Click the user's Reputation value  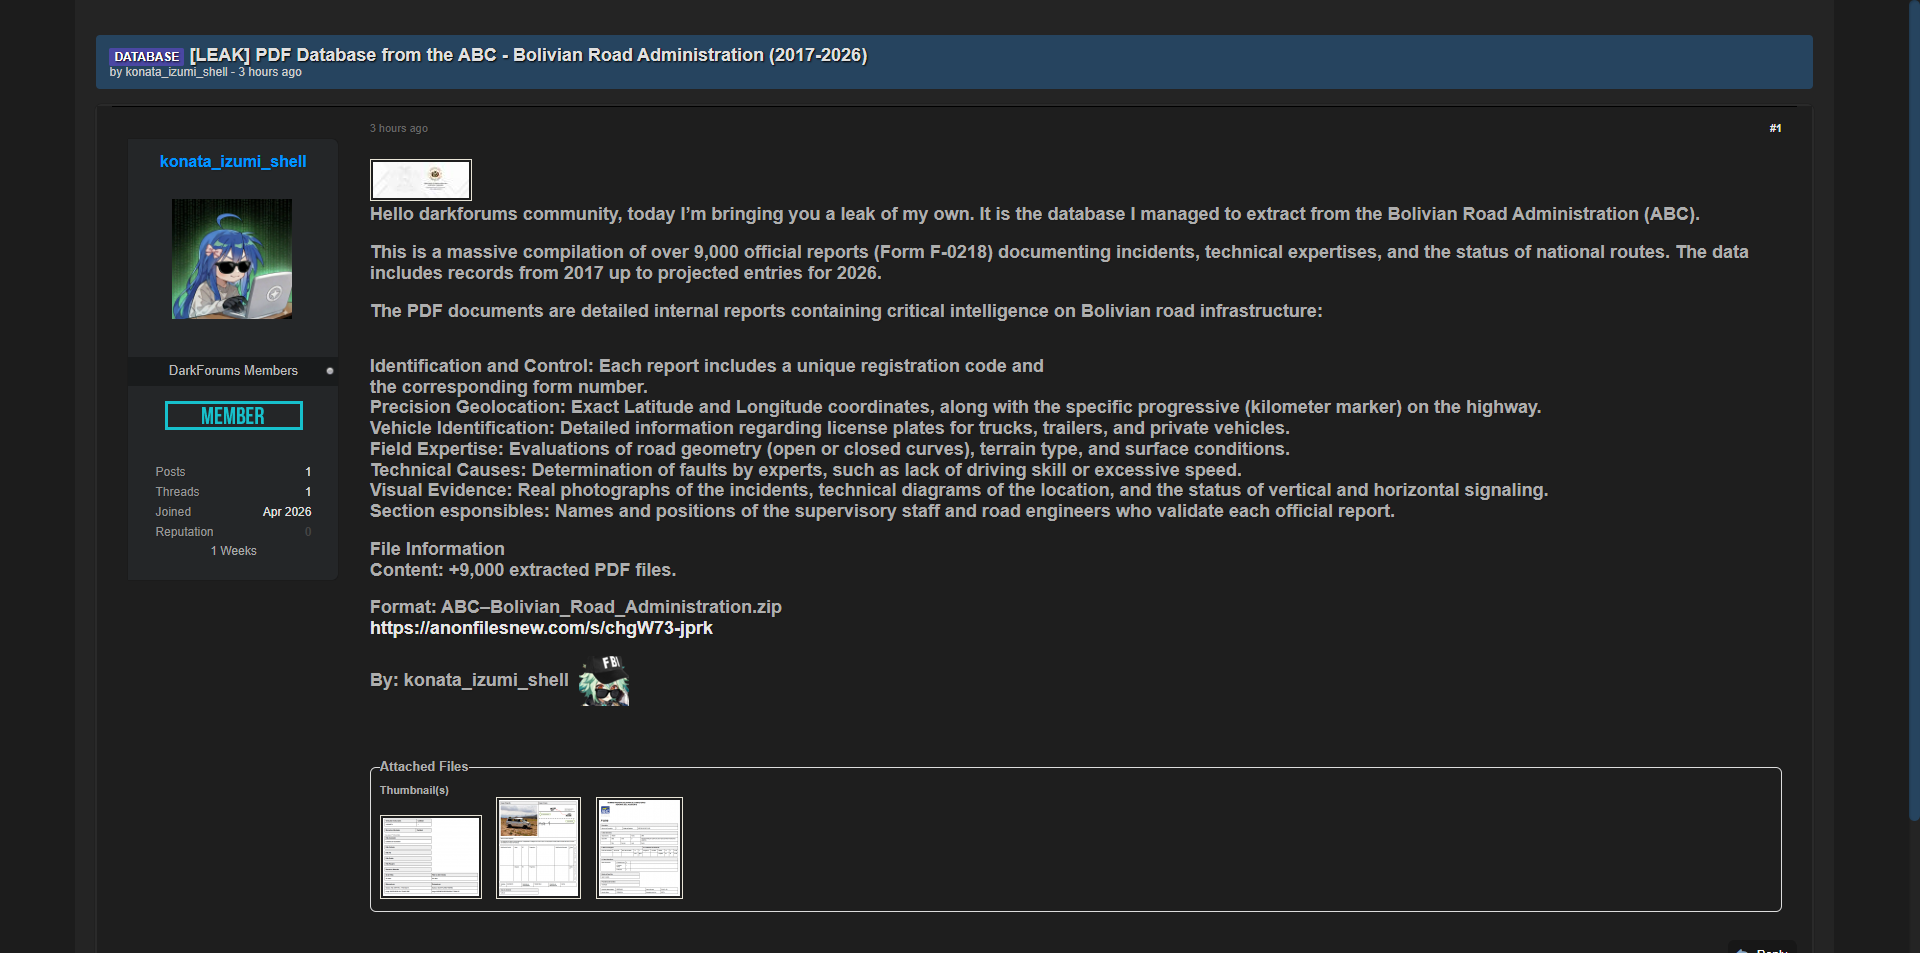tap(308, 532)
